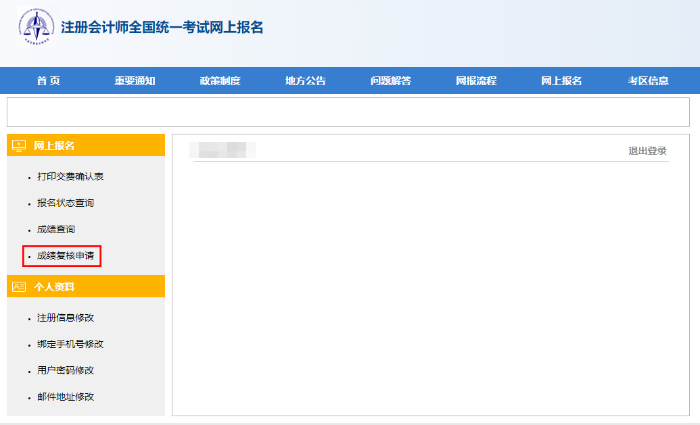Image resolution: width=700 pixels, height=425 pixels.
Task: Open the 打印交费确认表 sidebar link
Action: 70,177
